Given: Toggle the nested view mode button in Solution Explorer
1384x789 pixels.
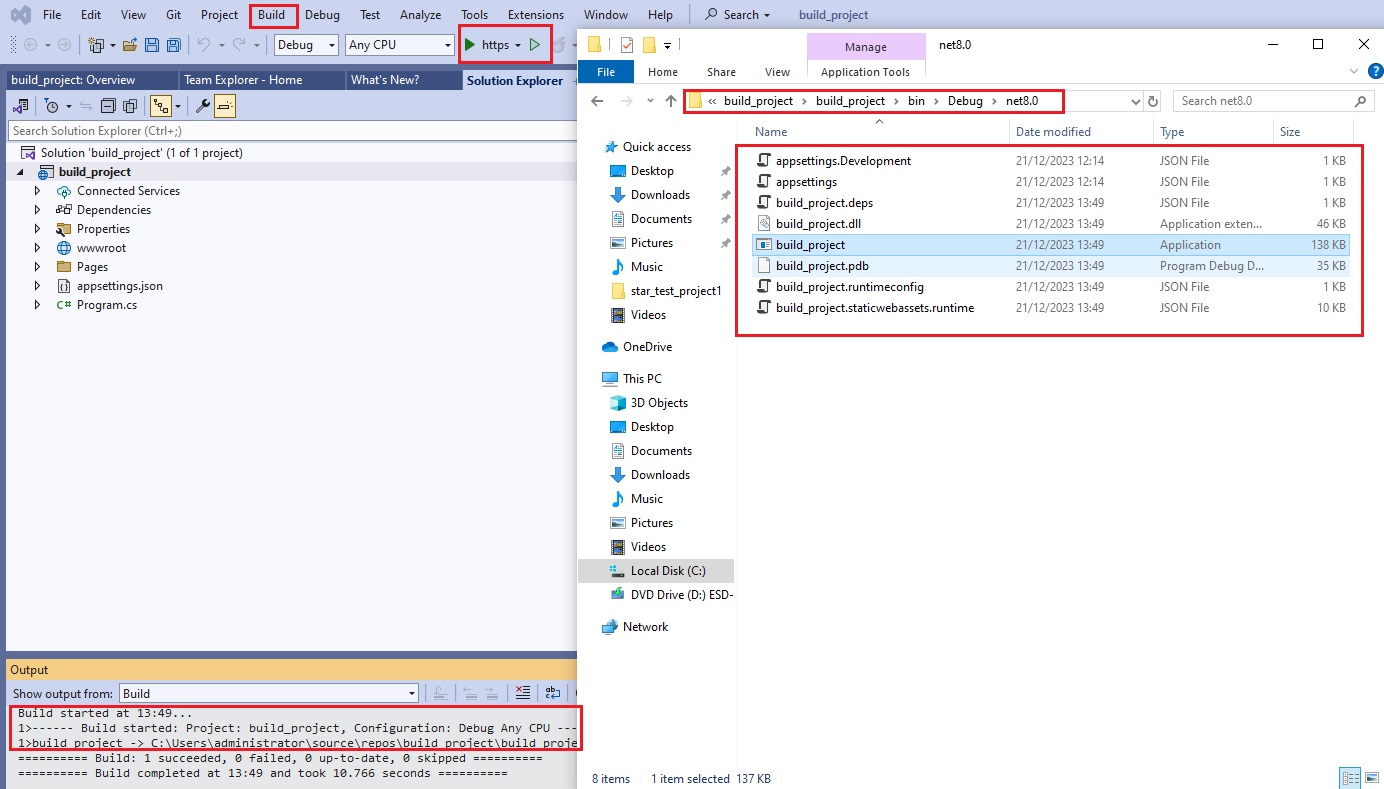Looking at the screenshot, I should click(160, 106).
